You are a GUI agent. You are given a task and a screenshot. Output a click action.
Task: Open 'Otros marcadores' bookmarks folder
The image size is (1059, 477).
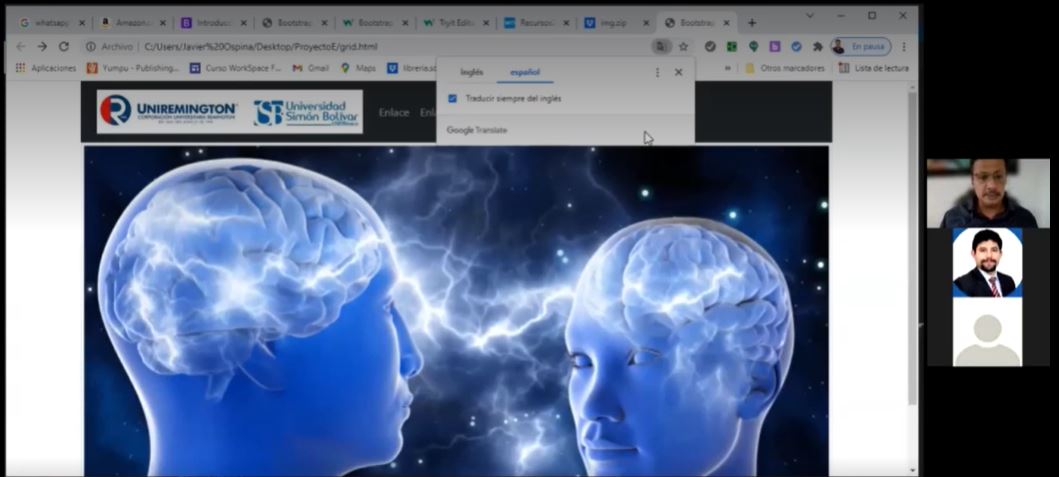(785, 68)
